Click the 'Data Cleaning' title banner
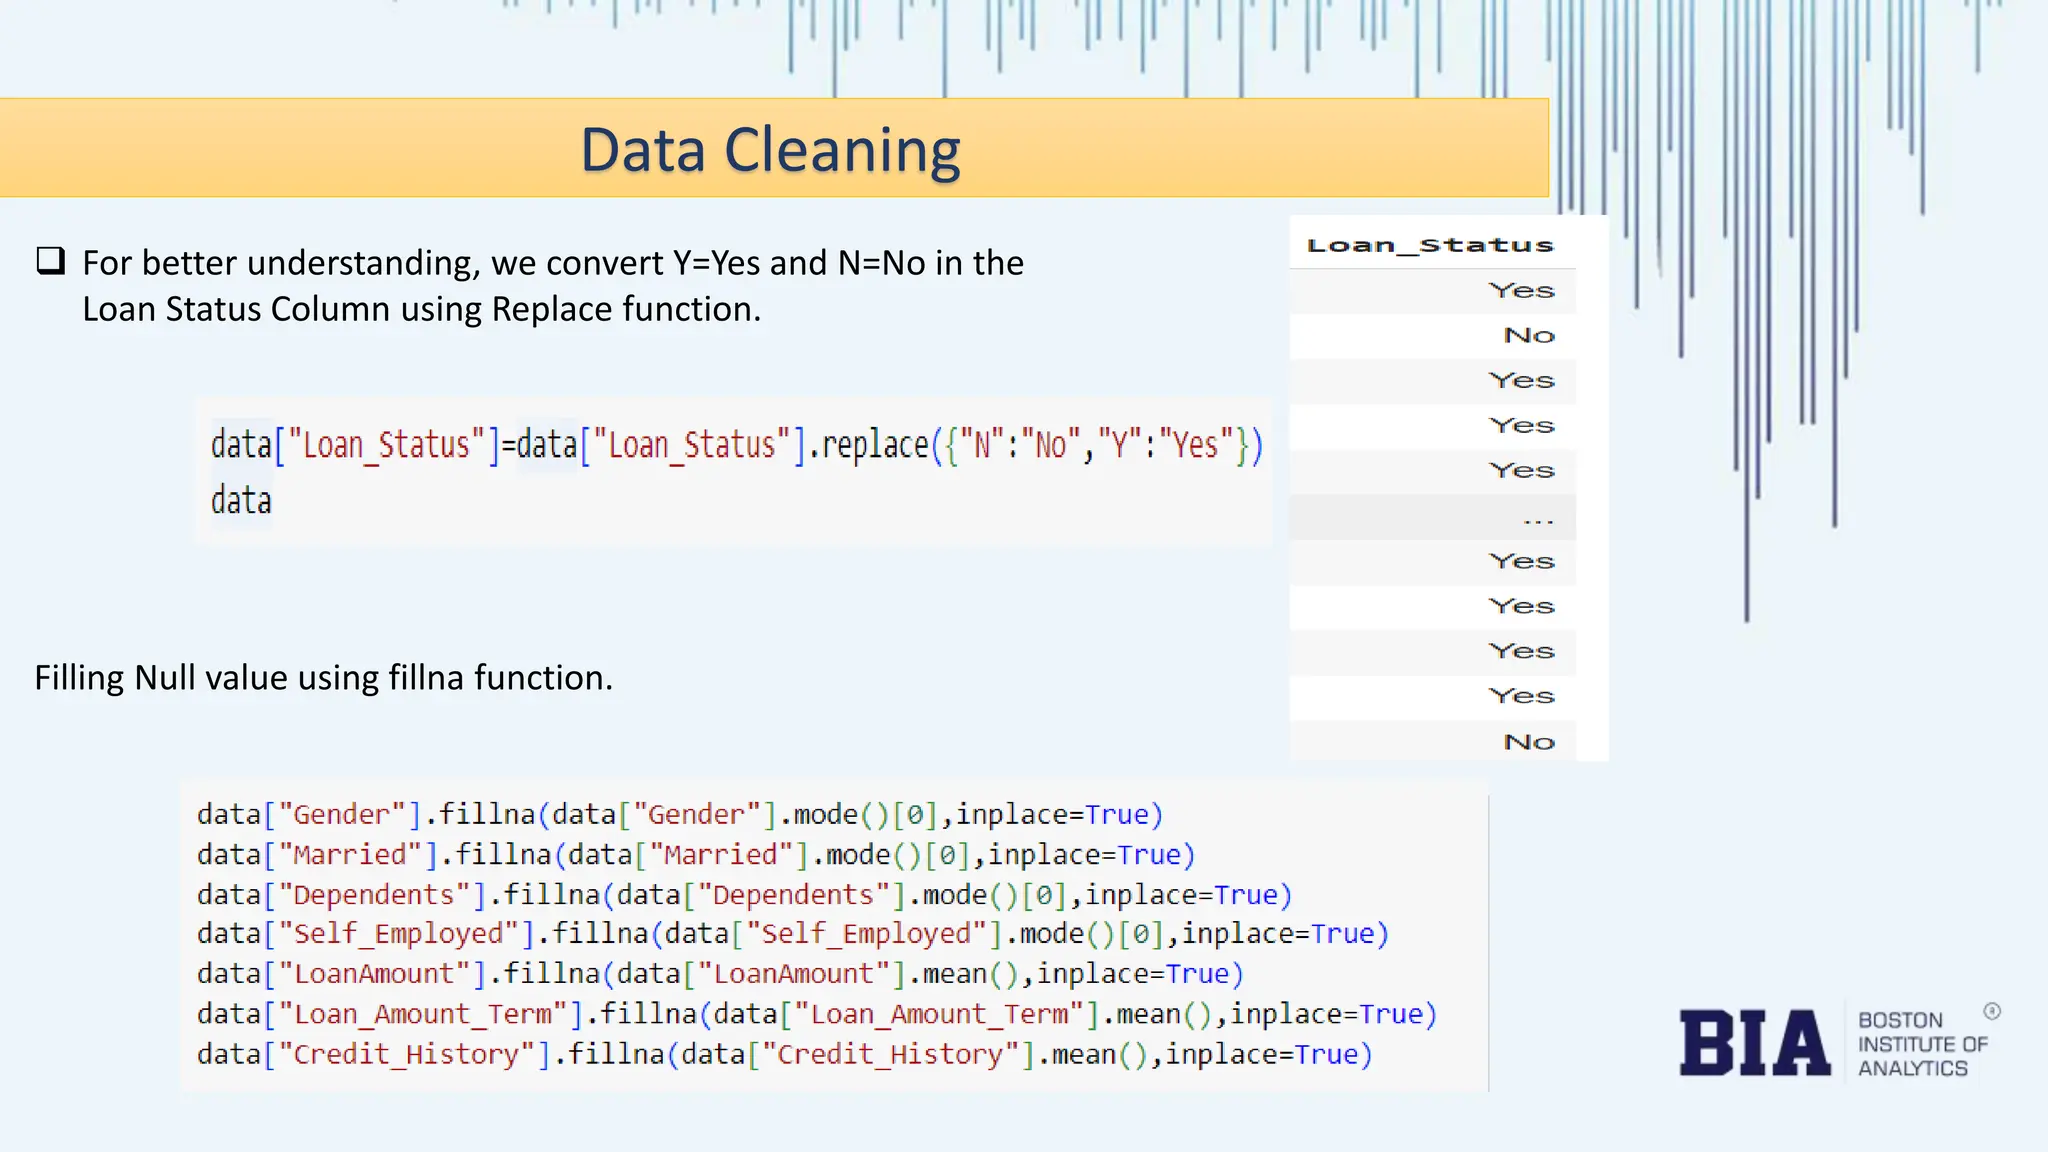This screenshot has width=2048, height=1152. pos(772,149)
